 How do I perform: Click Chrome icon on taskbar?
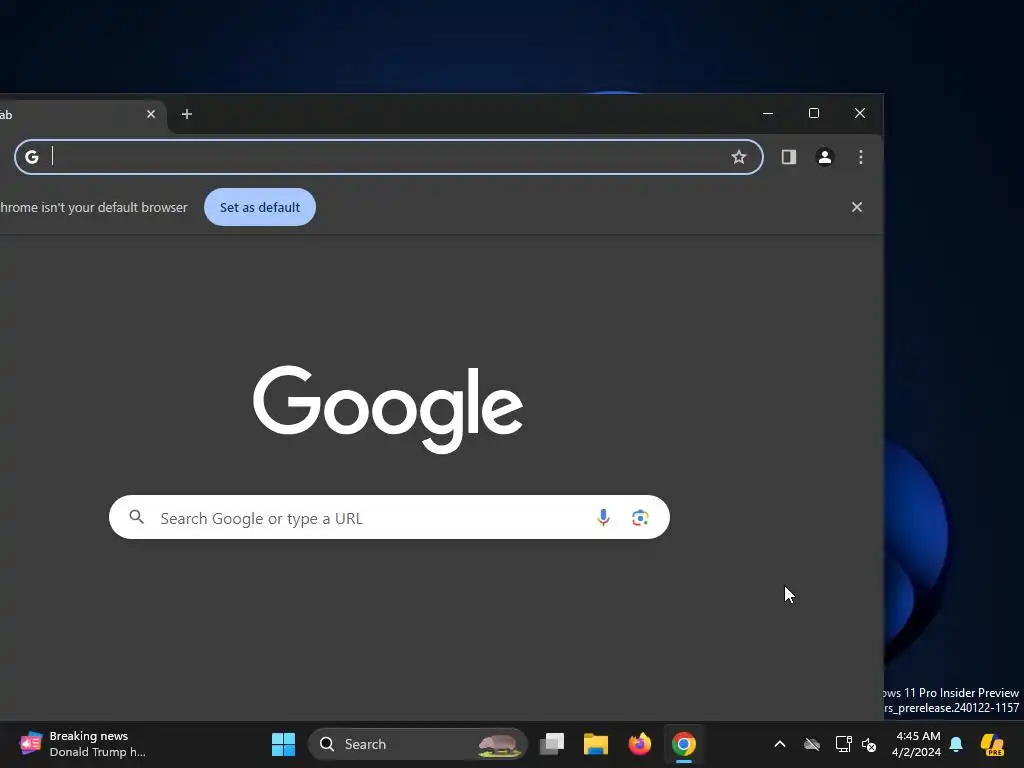tap(684, 744)
